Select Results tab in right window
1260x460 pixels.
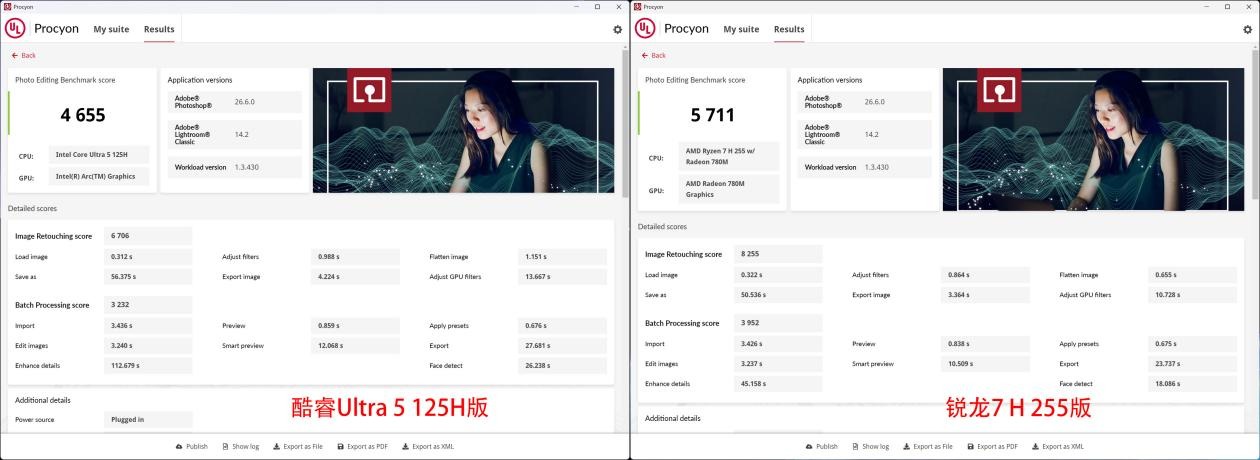789,29
